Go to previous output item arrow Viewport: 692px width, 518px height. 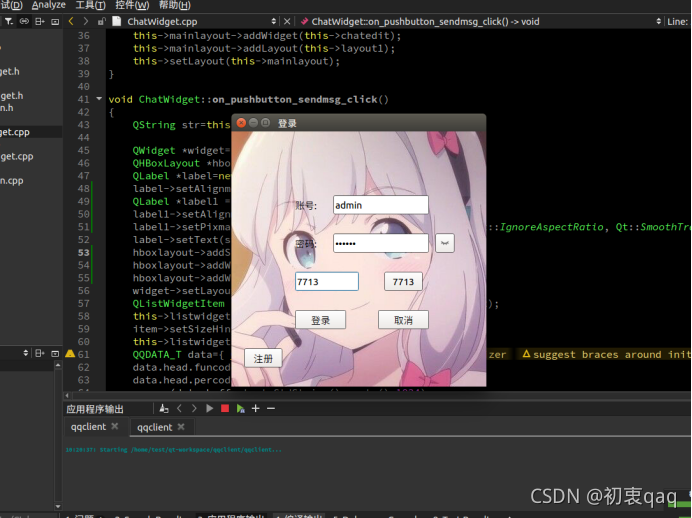[179, 409]
